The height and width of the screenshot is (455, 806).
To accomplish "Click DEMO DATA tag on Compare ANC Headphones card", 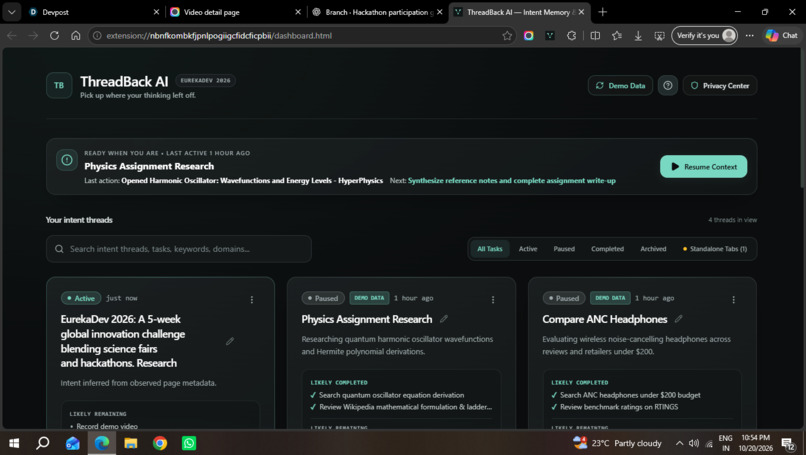I will (610, 298).
